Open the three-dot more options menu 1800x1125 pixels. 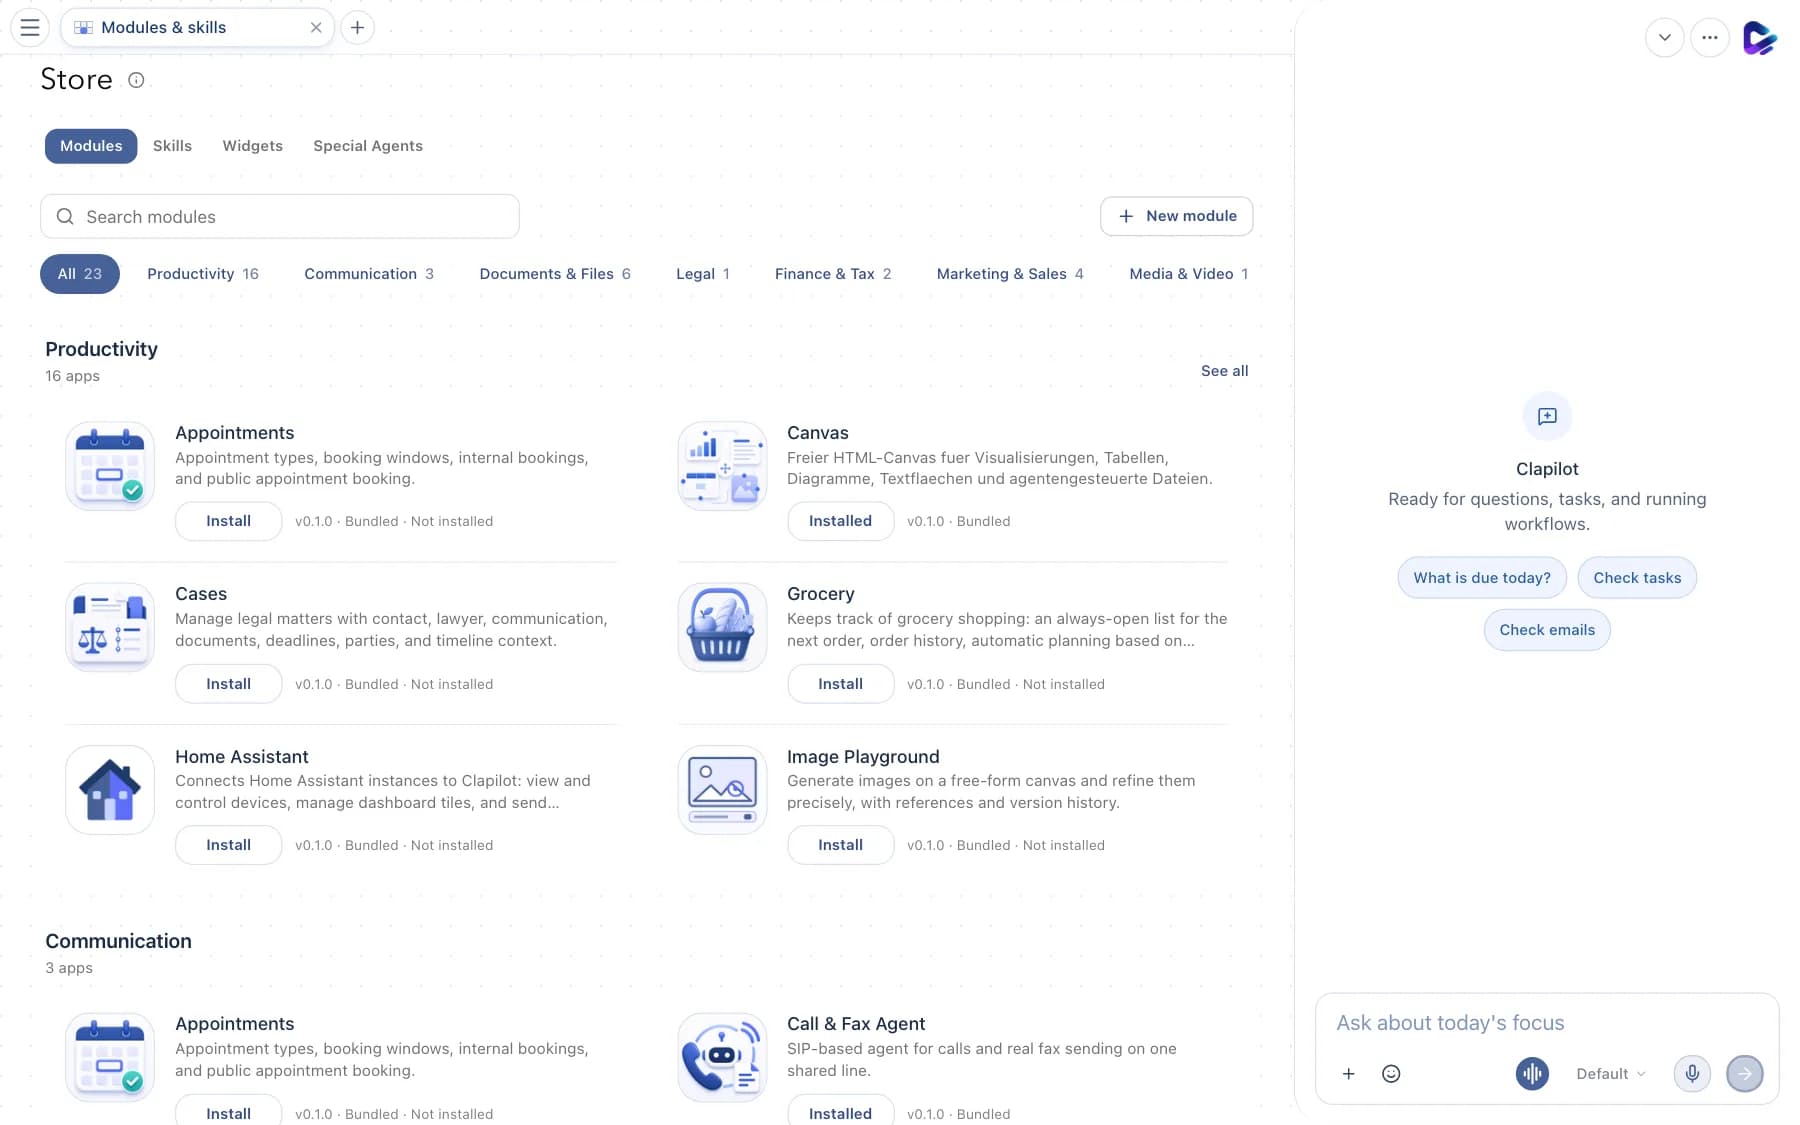[x=1710, y=37]
